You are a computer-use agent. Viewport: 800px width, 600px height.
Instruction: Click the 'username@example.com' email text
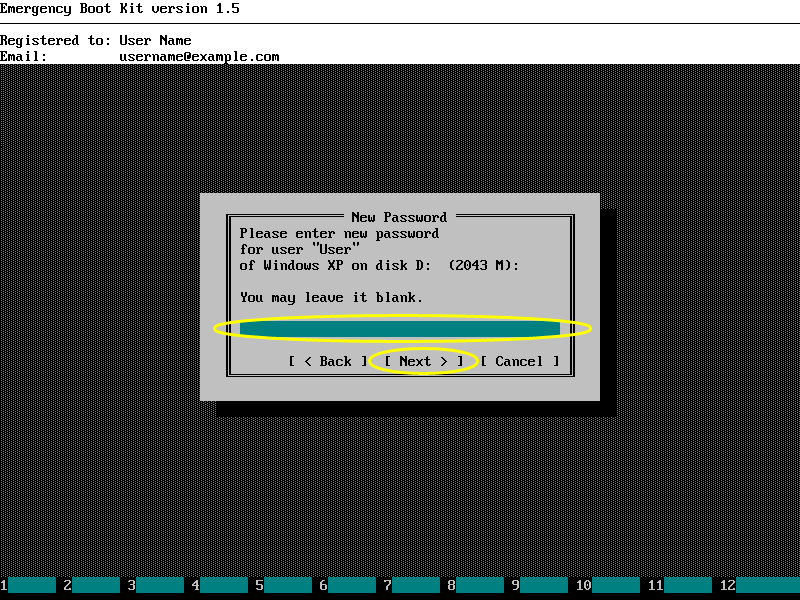click(x=199, y=57)
